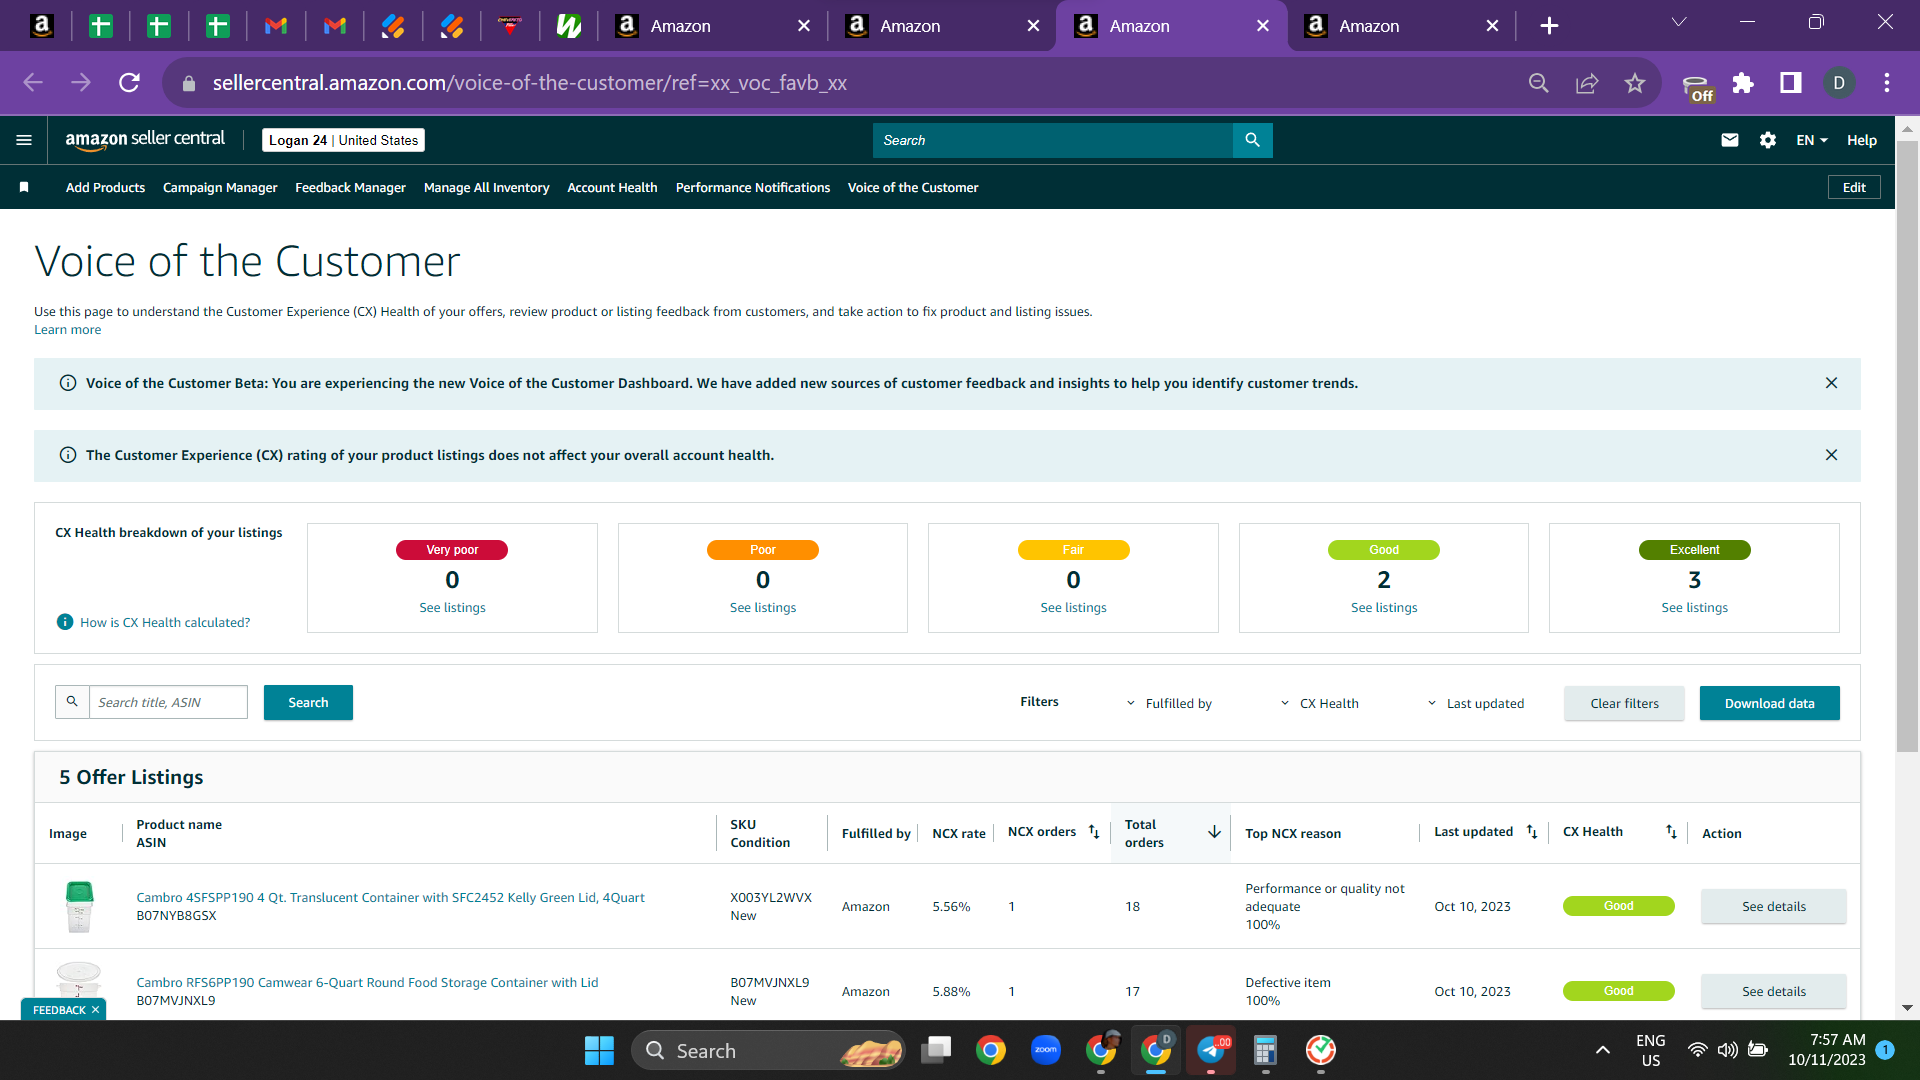The image size is (1920, 1080).
Task: Sort listings by NCX orders arrows
Action: pos(1094,832)
